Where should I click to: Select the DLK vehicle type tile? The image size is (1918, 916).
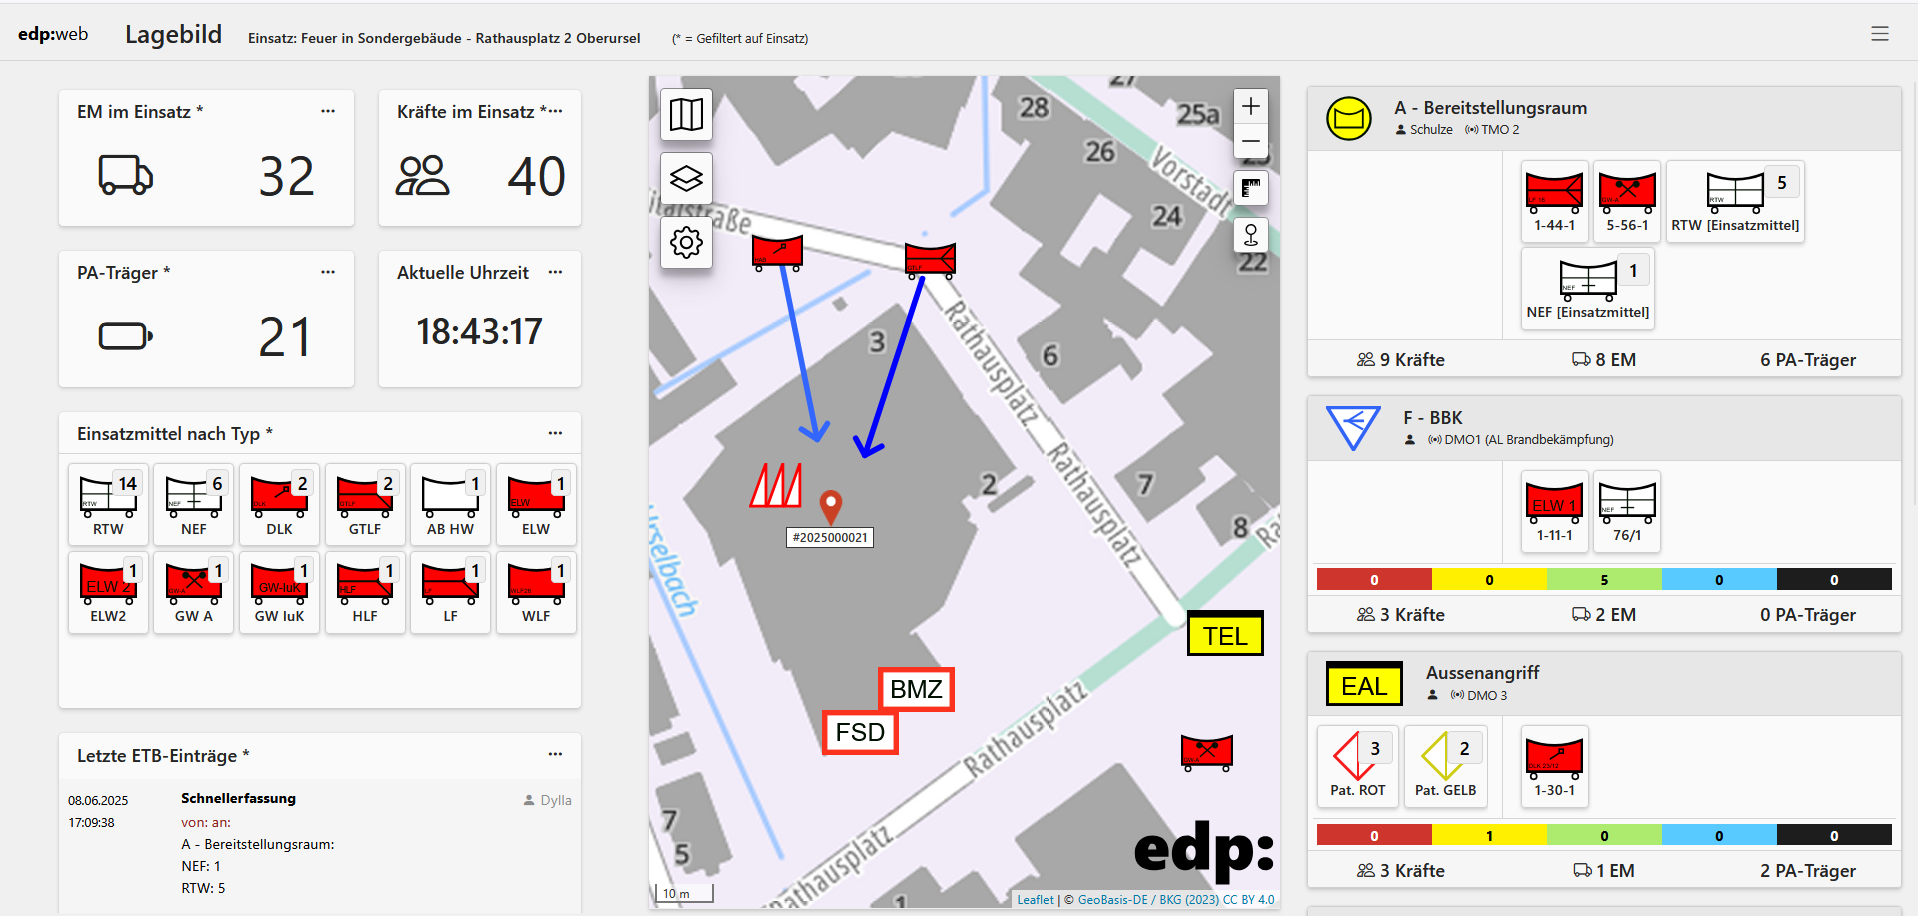280,504
